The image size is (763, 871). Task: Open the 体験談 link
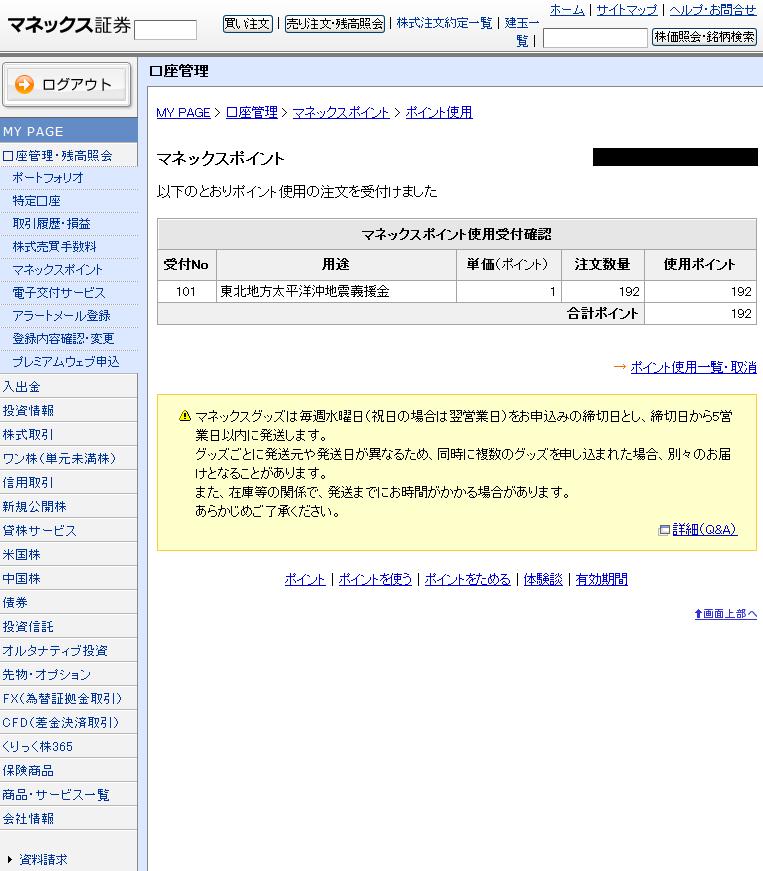[x=543, y=579]
